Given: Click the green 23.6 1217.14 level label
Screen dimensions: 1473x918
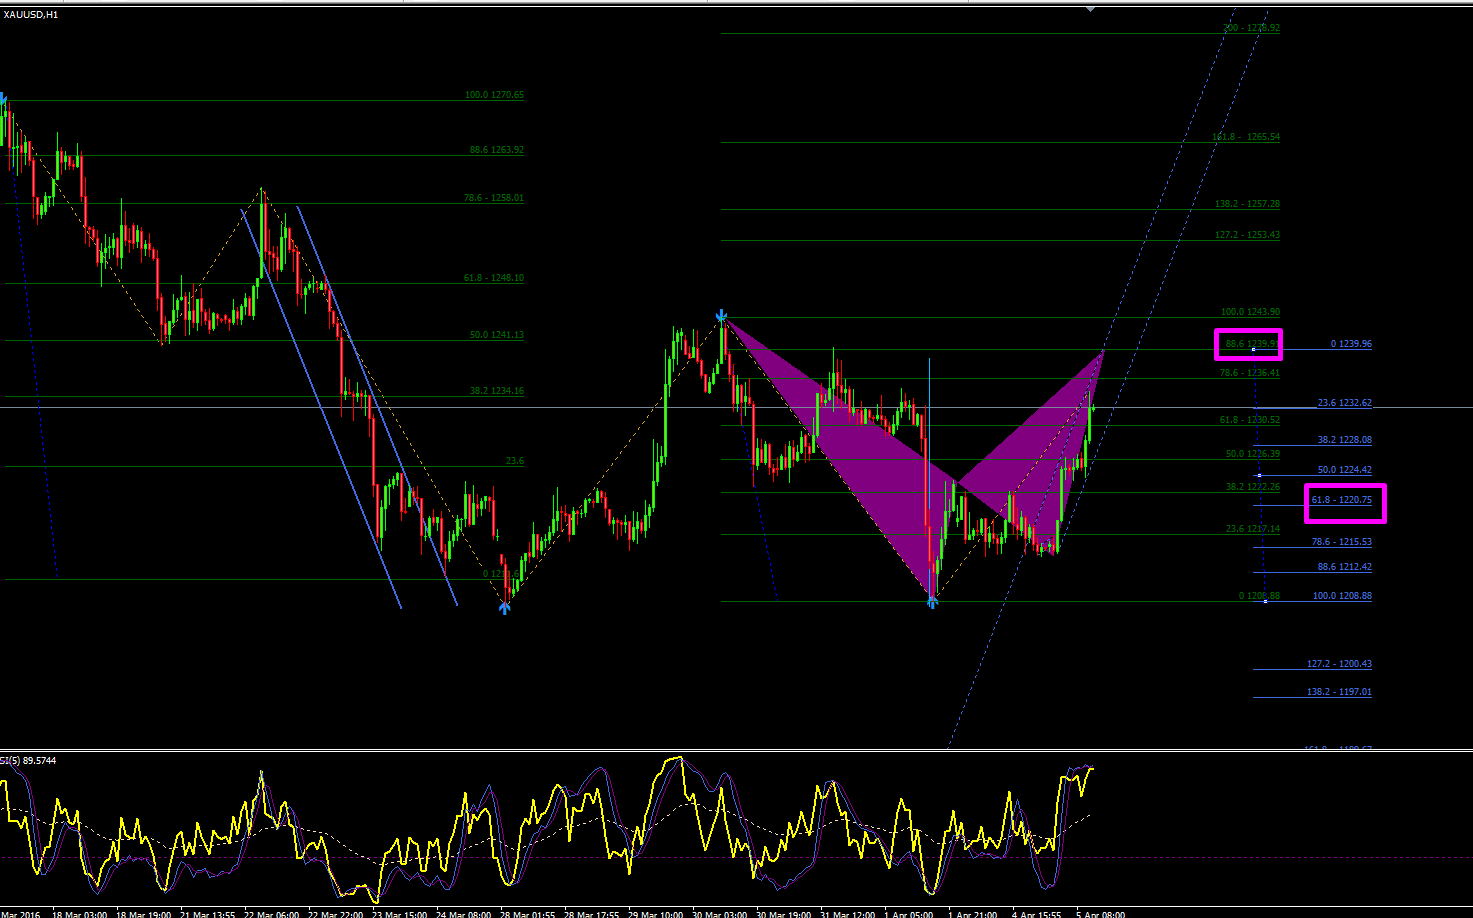Looking at the screenshot, I should coord(1253,529).
